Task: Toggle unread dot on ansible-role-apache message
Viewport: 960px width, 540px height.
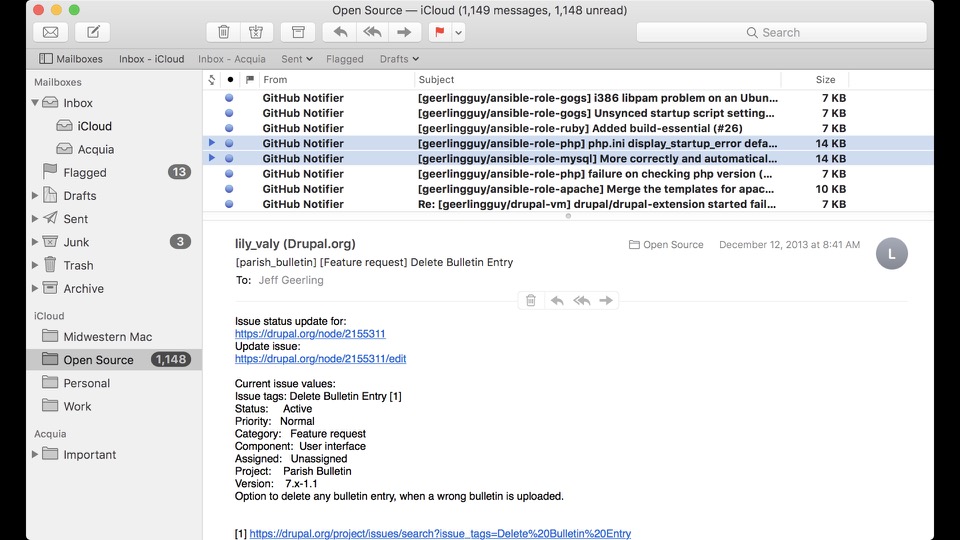Action: [x=229, y=189]
